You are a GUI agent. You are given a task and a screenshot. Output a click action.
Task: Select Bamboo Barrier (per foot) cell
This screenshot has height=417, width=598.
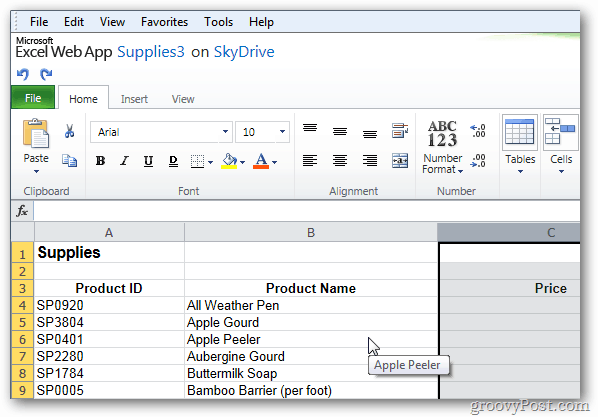[311, 390]
